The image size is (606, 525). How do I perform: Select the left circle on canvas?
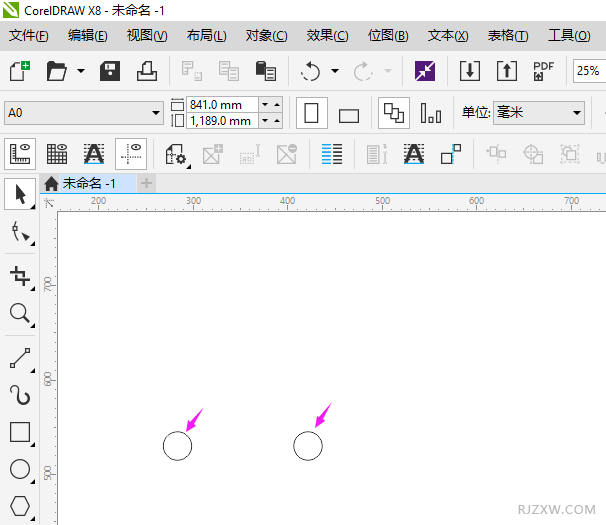177,446
